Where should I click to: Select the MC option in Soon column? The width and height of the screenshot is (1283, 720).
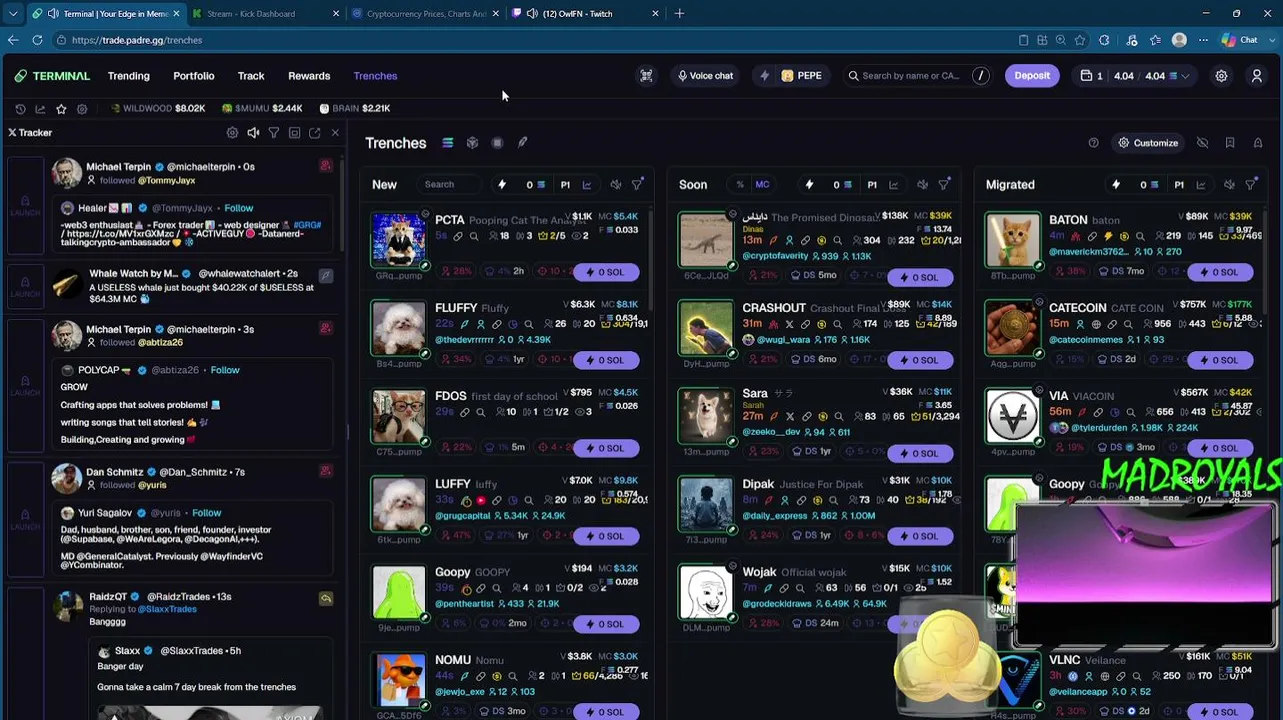coord(762,185)
